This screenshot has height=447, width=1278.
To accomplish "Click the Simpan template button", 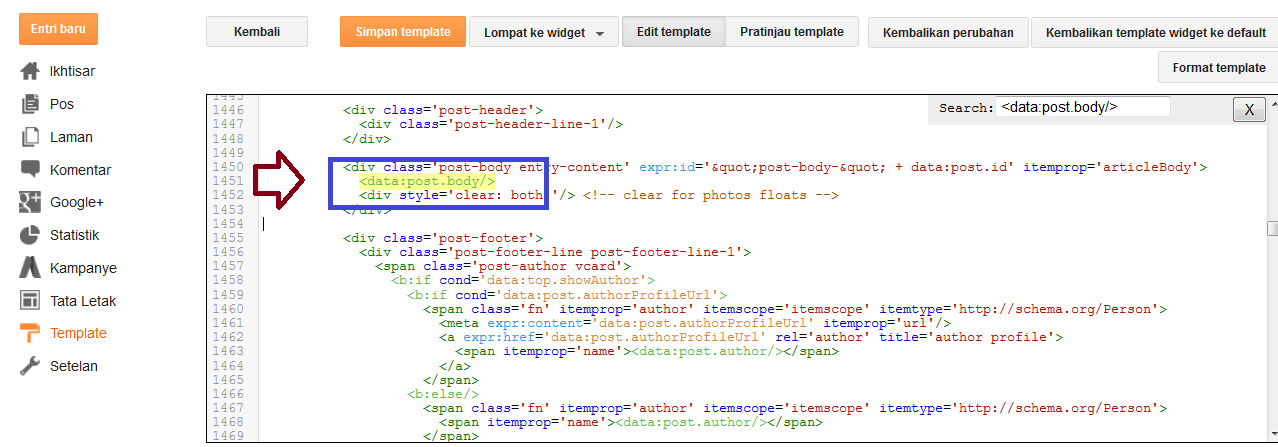I will pos(402,32).
